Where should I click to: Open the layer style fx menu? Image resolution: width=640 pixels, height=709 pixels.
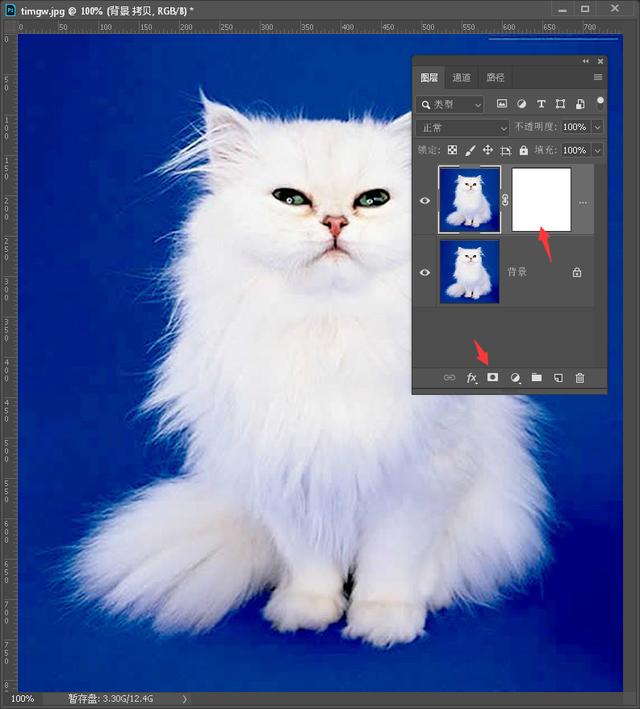tap(471, 378)
